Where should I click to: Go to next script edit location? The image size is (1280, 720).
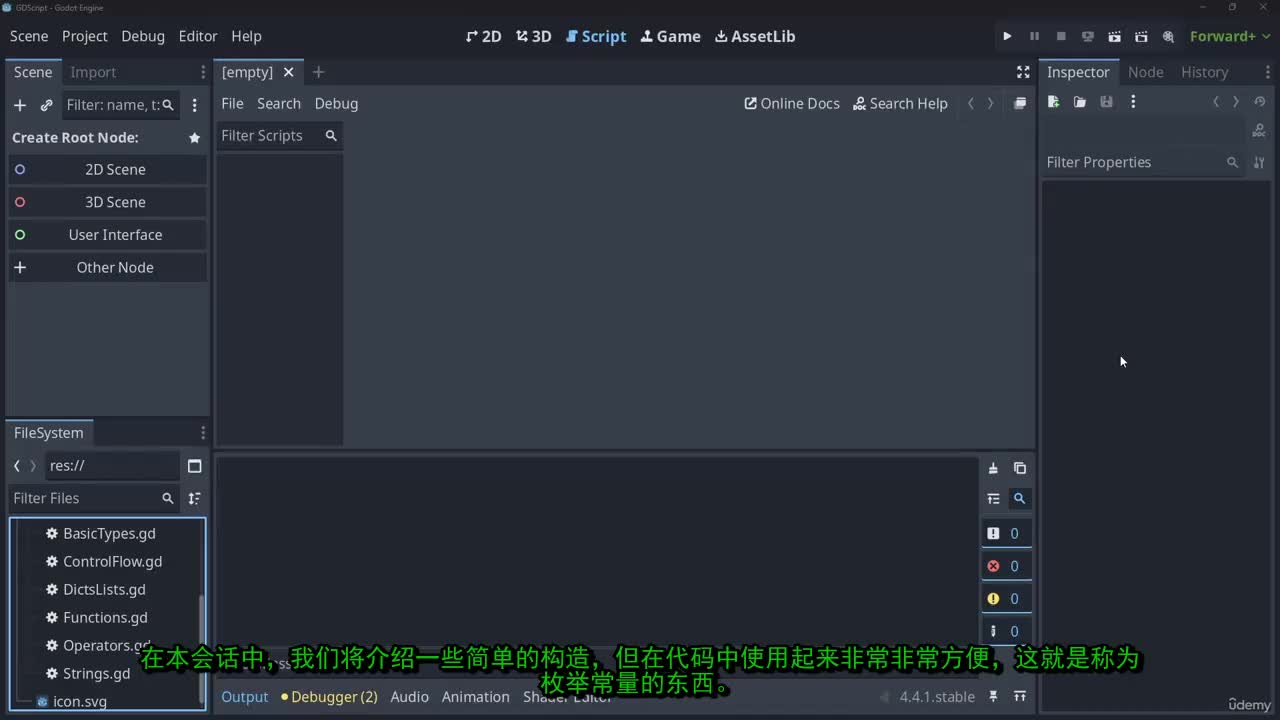[991, 103]
